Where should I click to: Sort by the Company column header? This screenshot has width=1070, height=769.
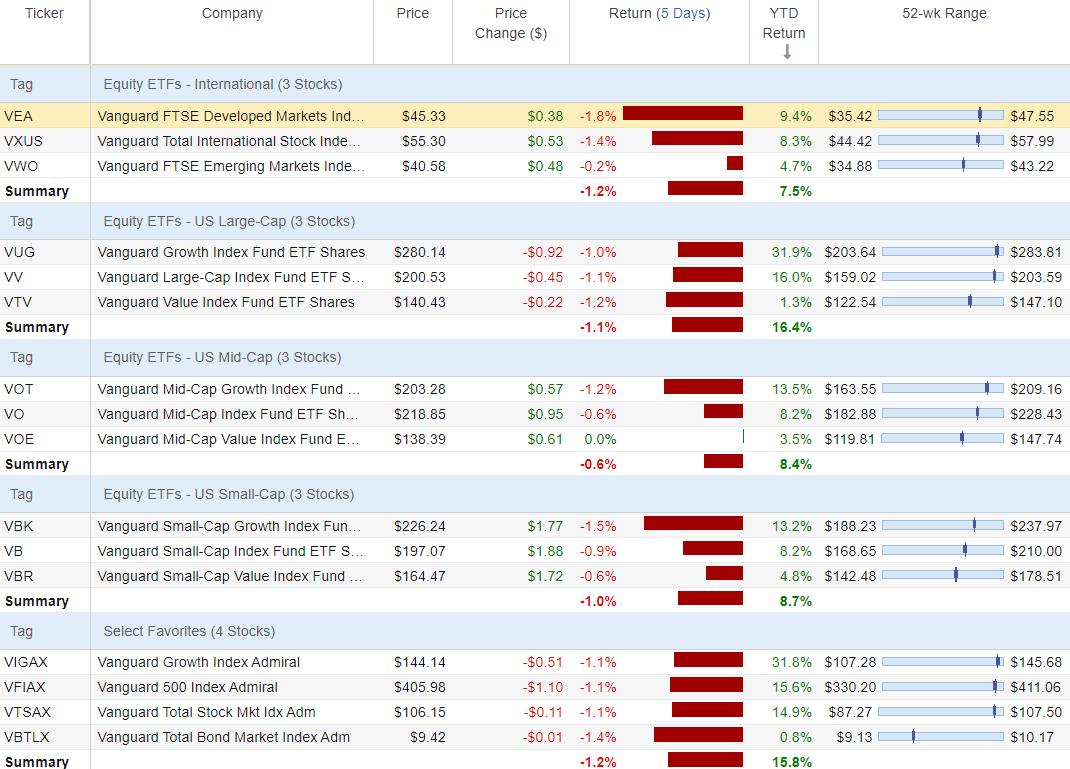[232, 13]
